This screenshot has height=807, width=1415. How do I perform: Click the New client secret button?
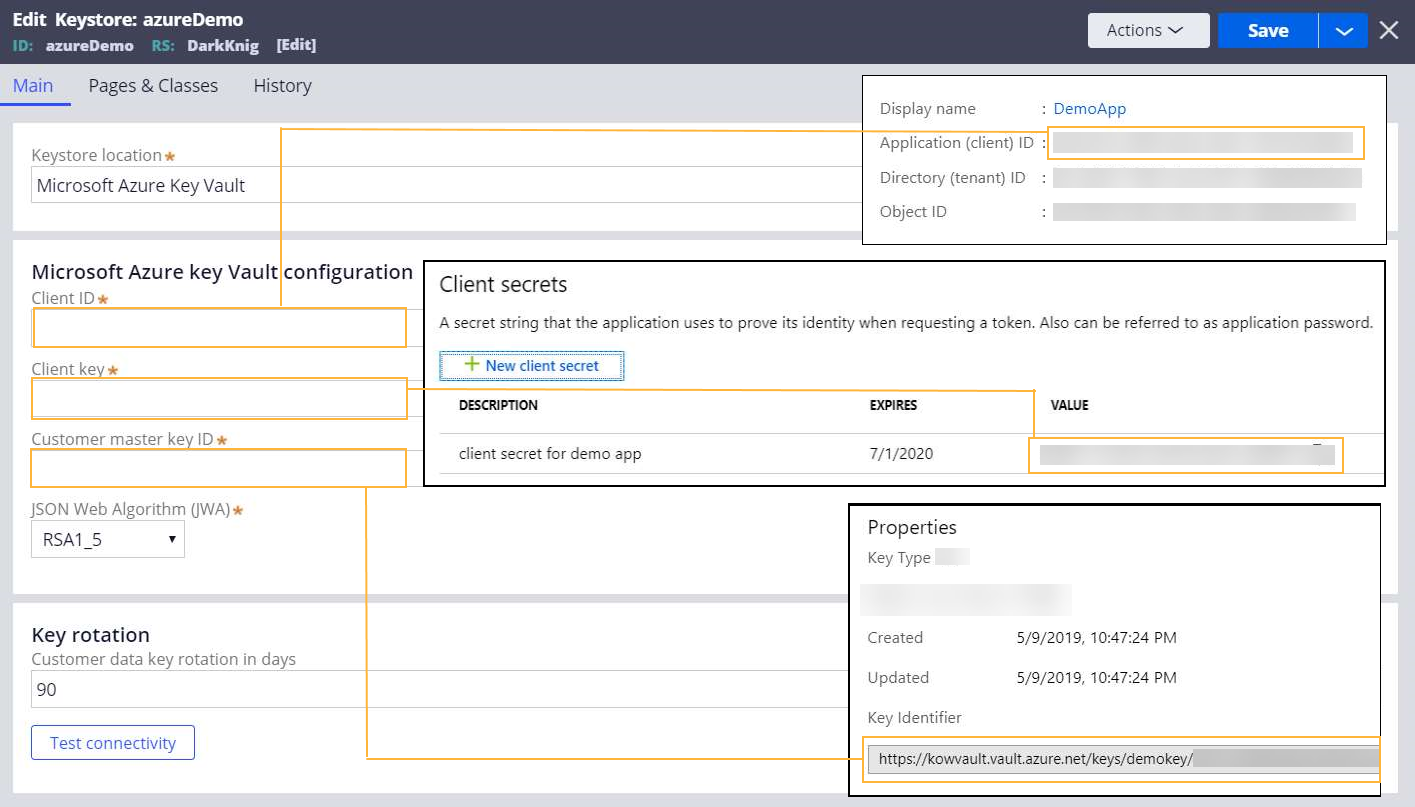[x=531, y=365]
